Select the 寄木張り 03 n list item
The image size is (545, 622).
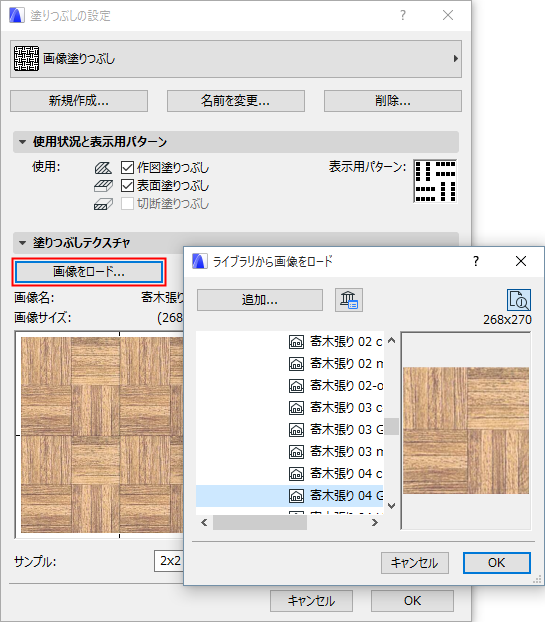[x=290, y=452]
